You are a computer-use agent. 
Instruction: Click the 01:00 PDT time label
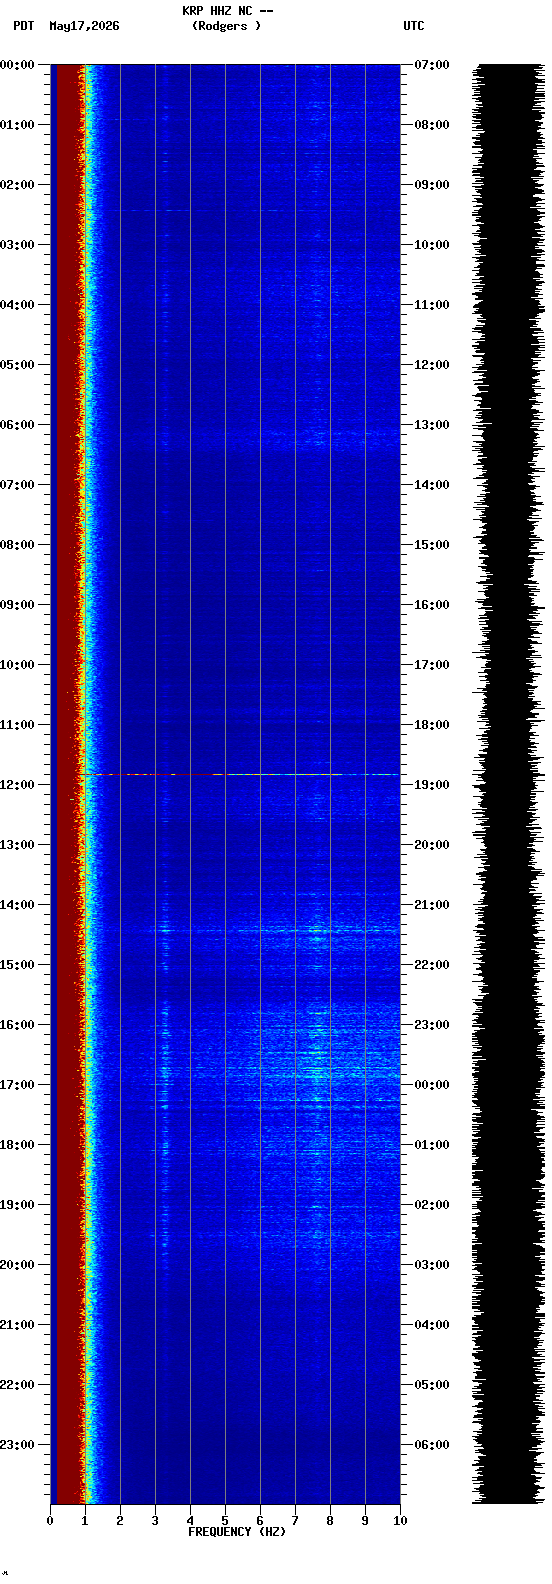(x=17, y=125)
